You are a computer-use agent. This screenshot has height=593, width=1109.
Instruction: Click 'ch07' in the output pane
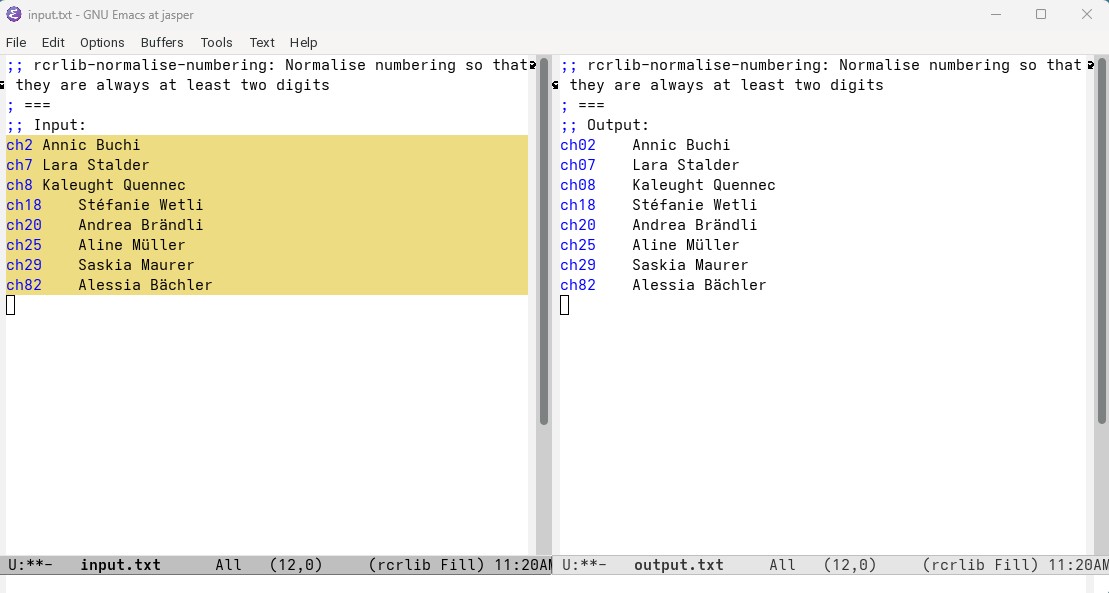[x=578, y=165]
